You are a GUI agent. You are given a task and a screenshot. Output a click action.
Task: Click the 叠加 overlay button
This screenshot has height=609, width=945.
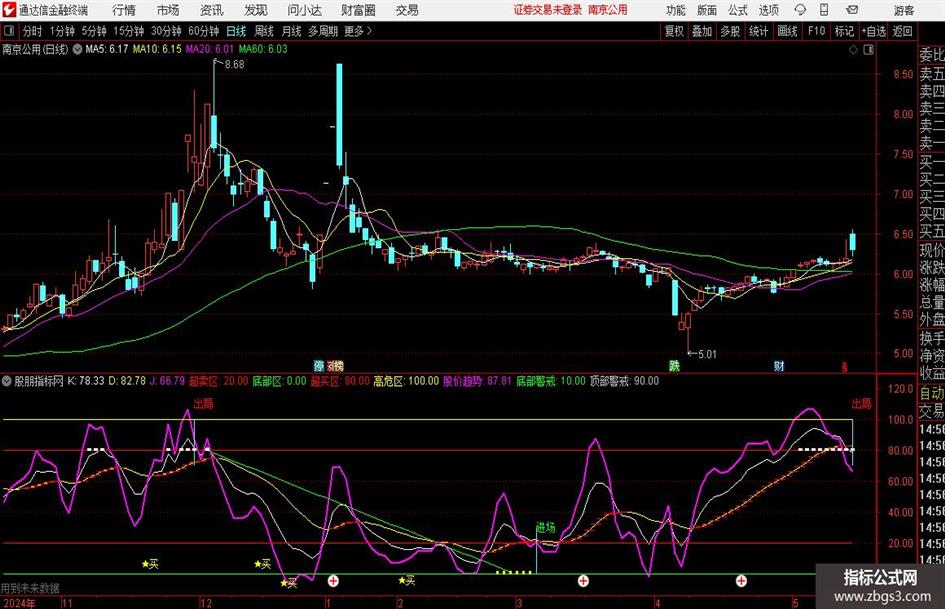point(702,31)
